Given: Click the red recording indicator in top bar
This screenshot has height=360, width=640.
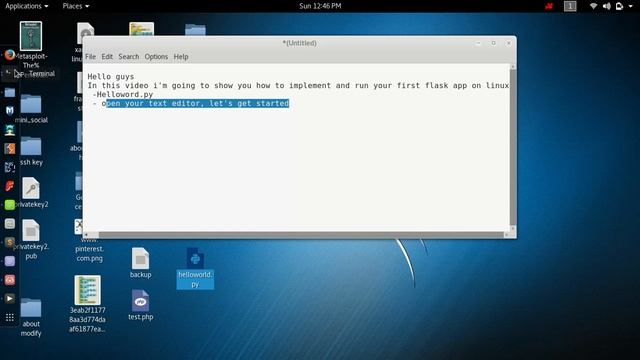Looking at the screenshot, I should click(549, 6).
